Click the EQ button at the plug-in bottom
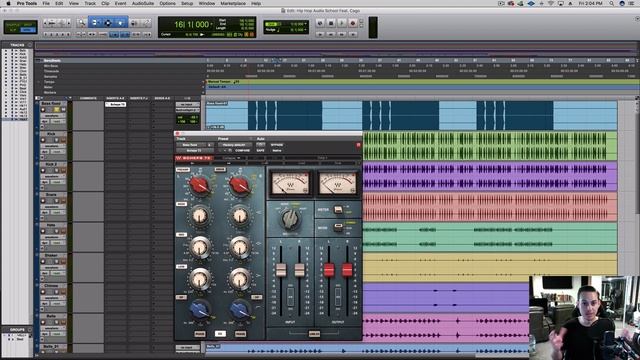 pos(220,334)
